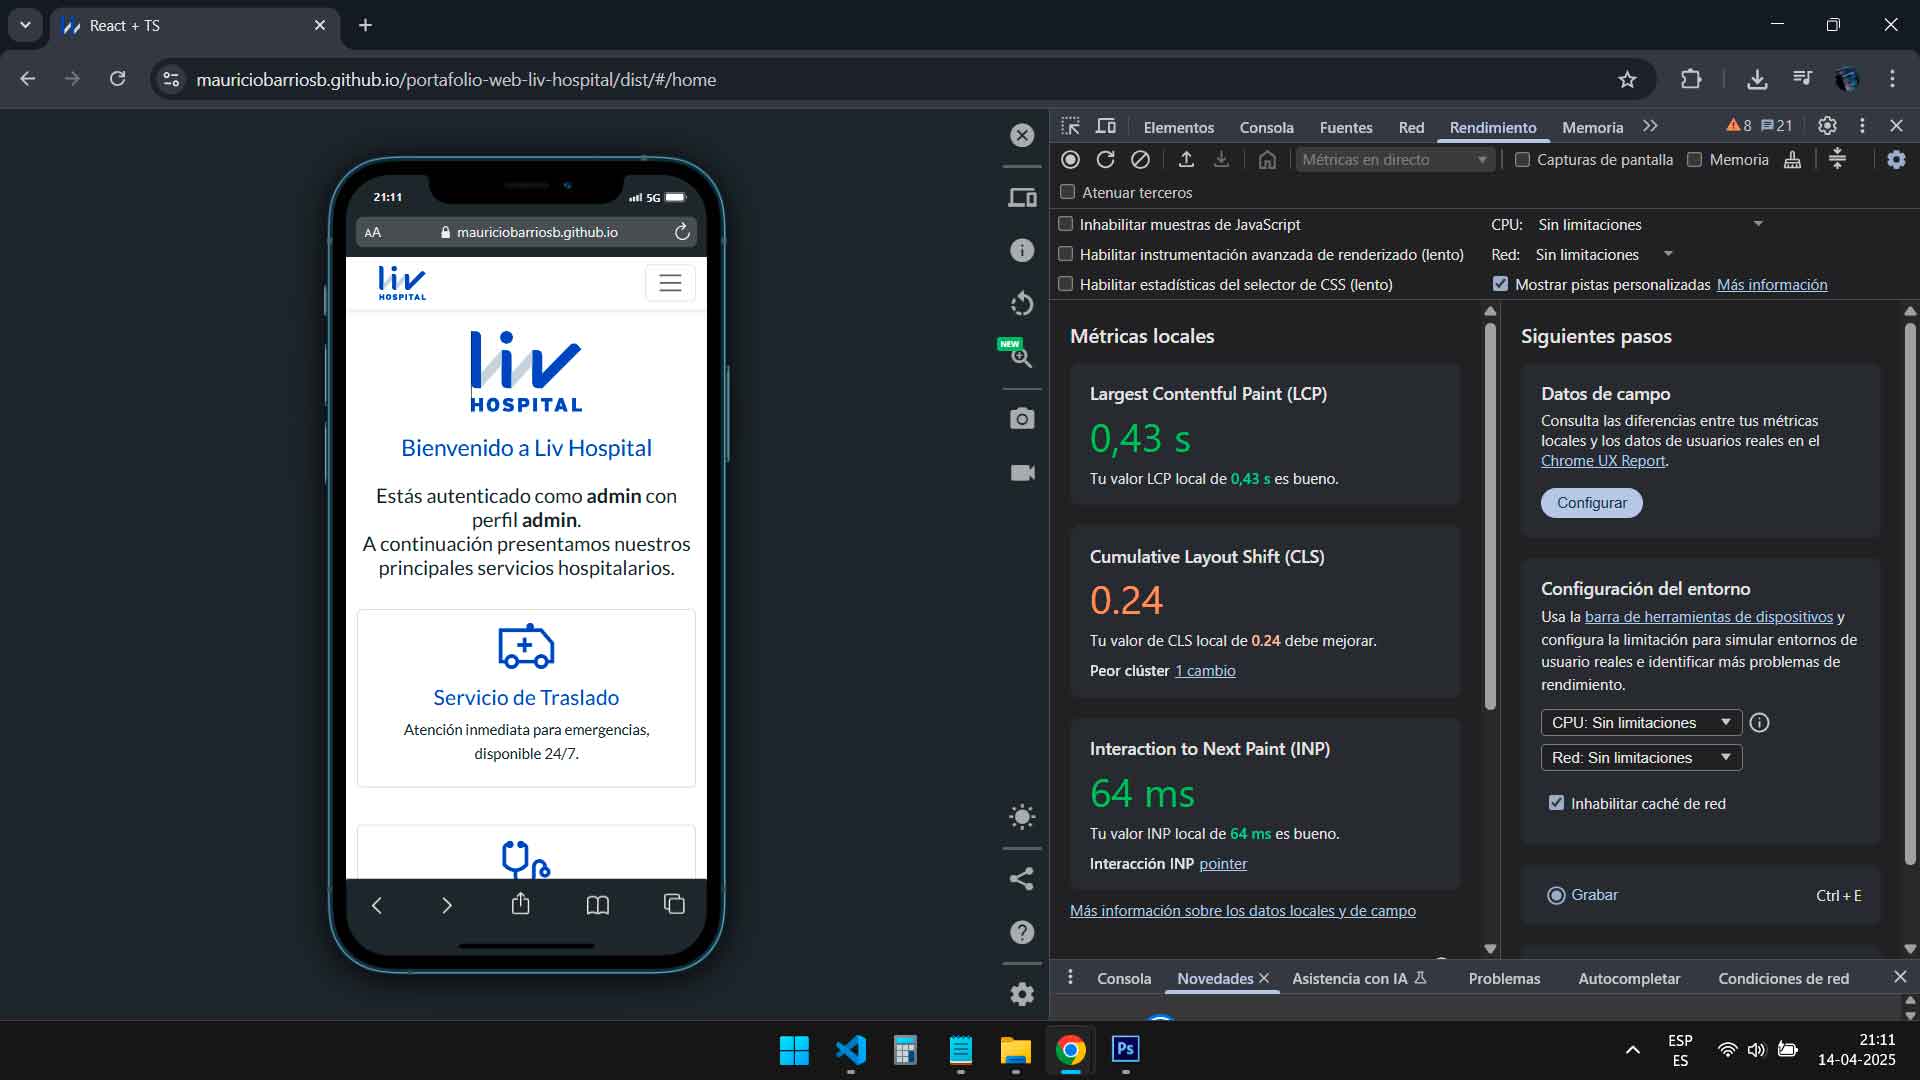Click the Métricas locales vertical scrollbar
The width and height of the screenshot is (1920, 1080).
(x=1490, y=515)
